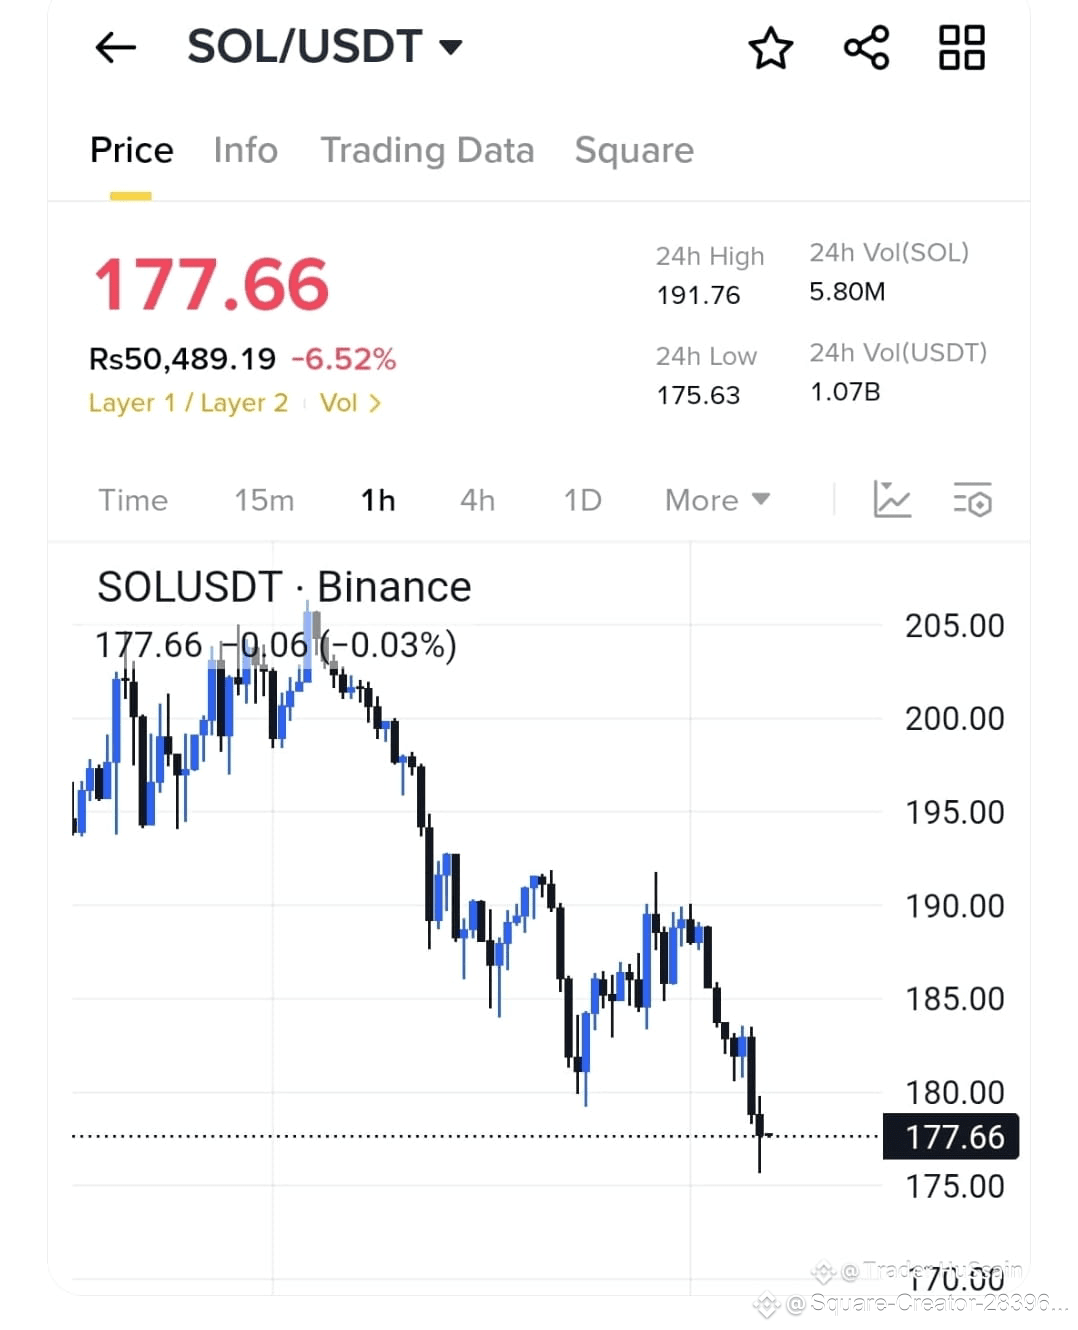
Task: Open the four-square grid menu icon
Action: coord(961,48)
